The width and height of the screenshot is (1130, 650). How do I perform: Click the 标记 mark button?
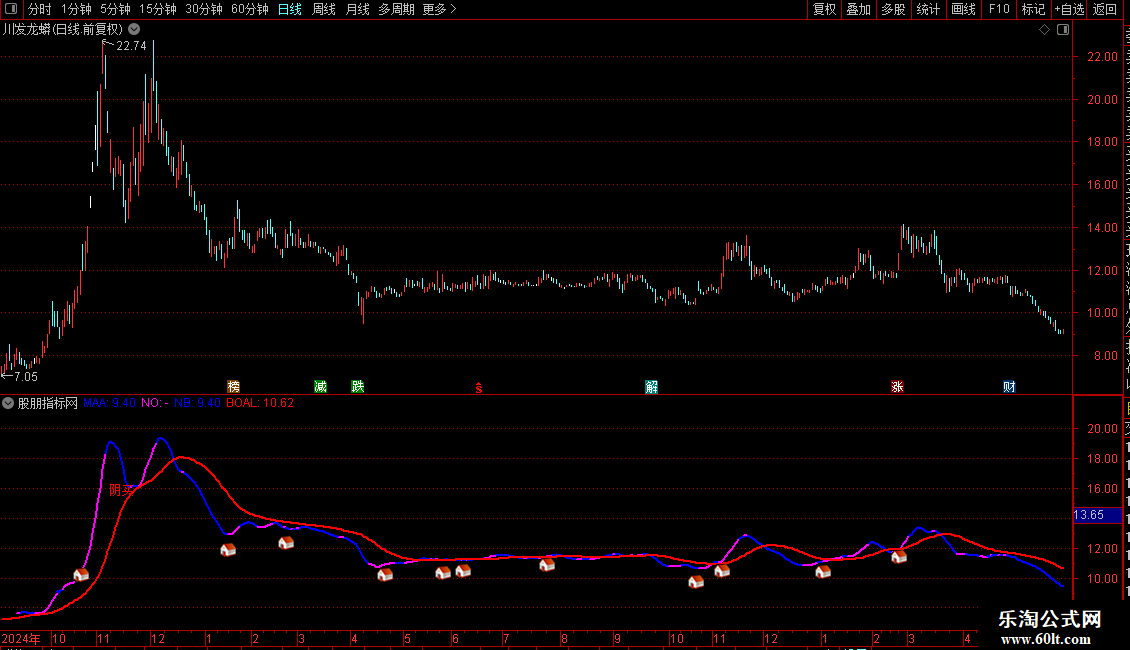[x=1033, y=9]
